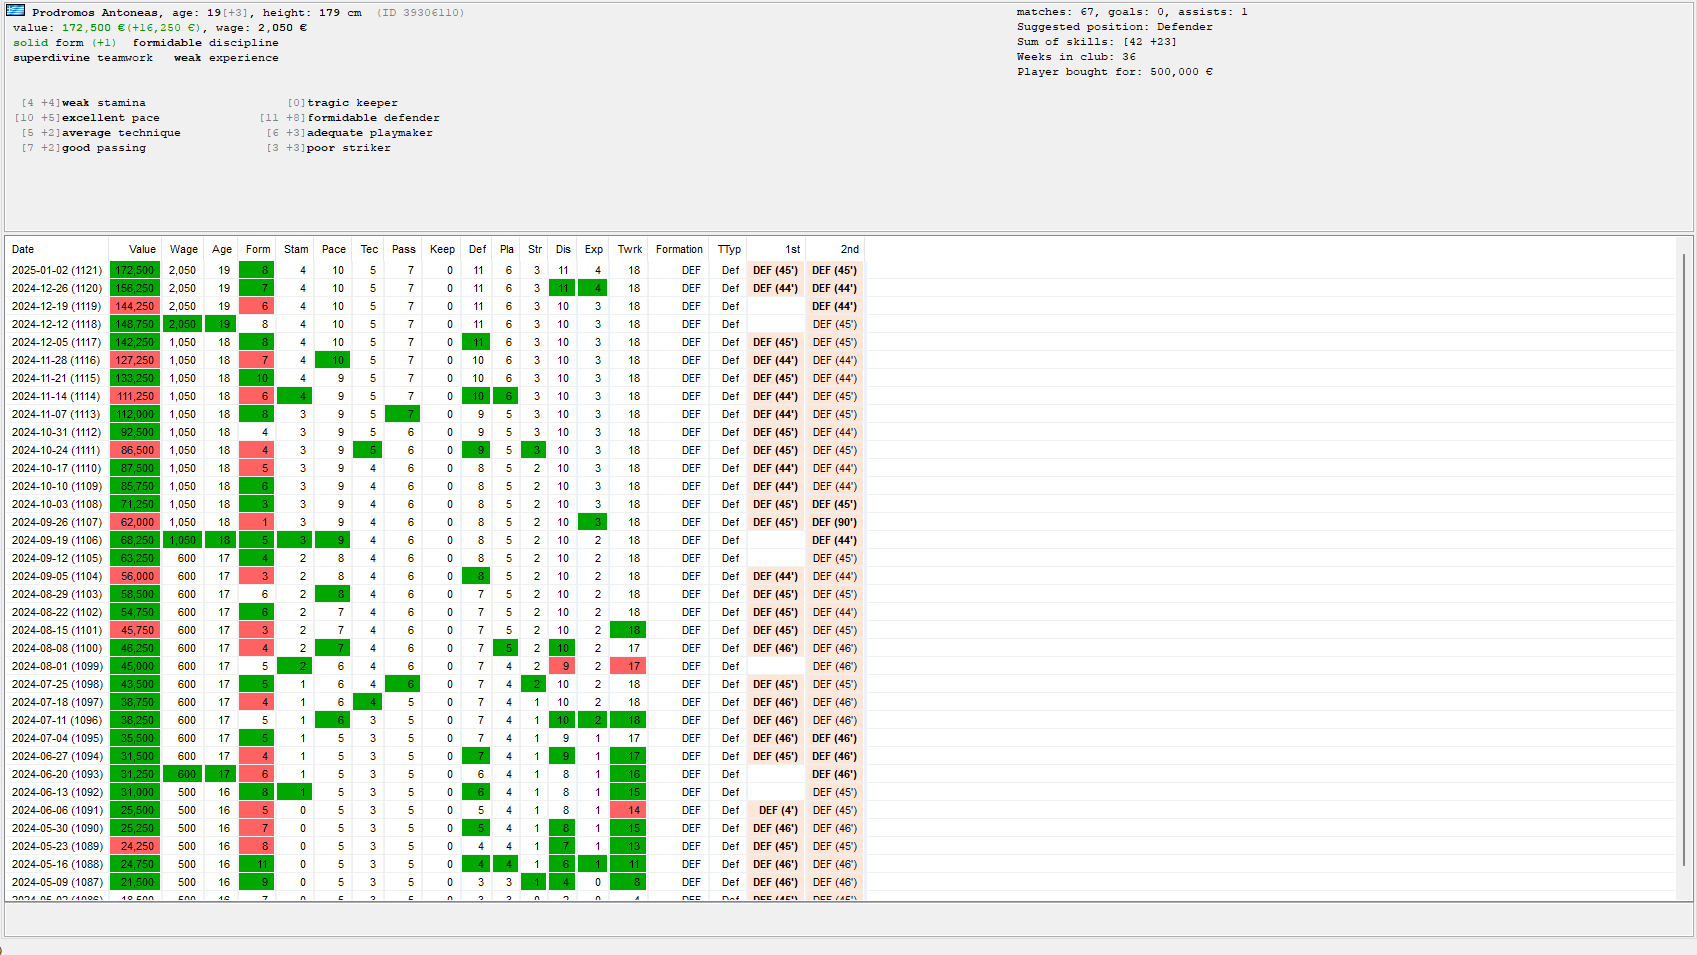Click the Pla column header

tap(507, 249)
